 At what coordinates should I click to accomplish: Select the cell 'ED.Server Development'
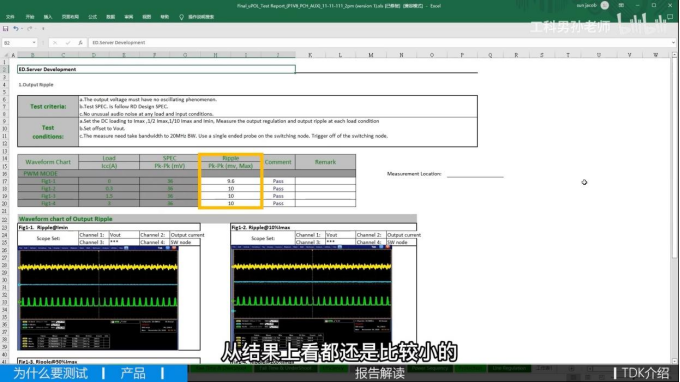156,69
